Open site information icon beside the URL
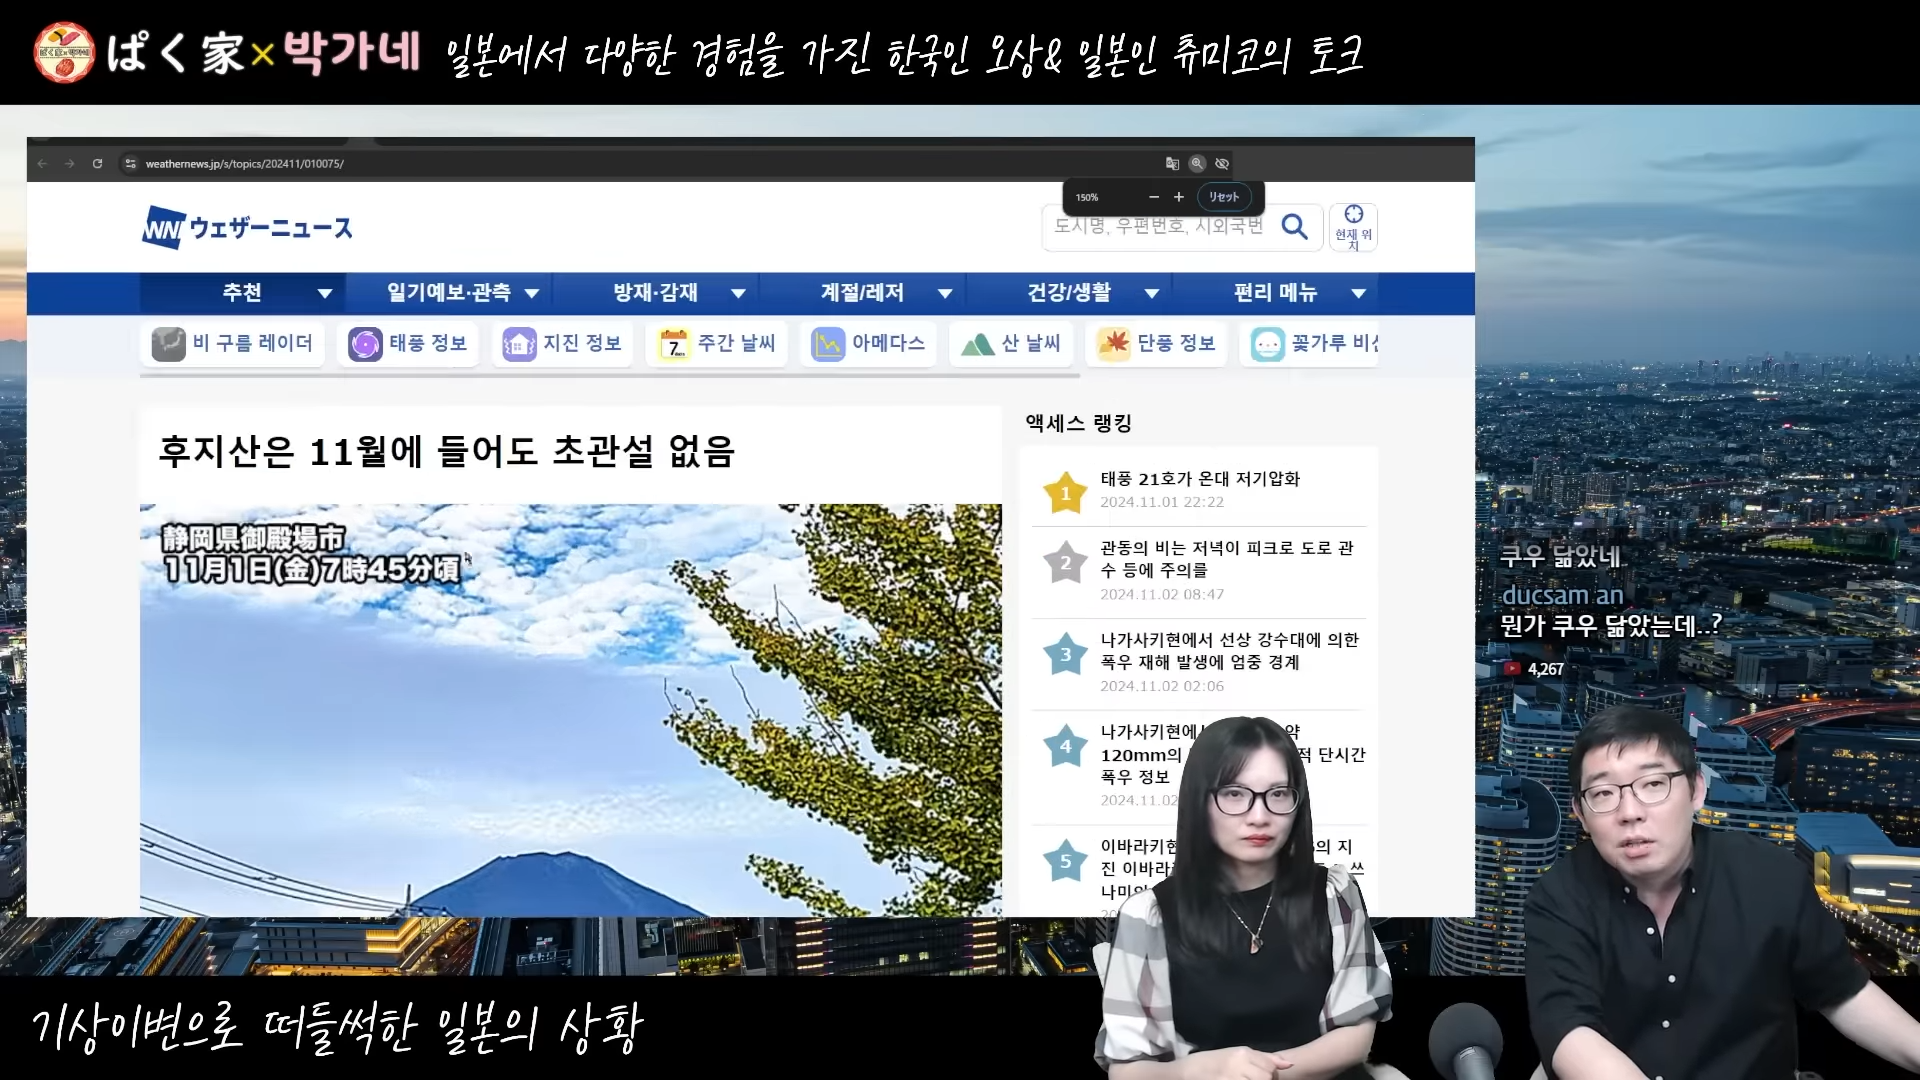 click(130, 163)
